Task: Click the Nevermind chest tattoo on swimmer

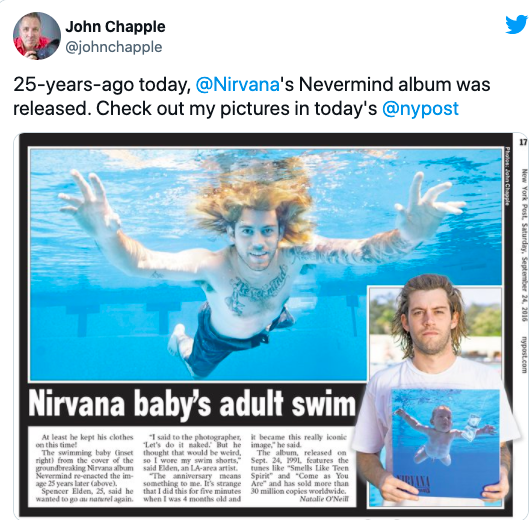Action: pos(258,287)
